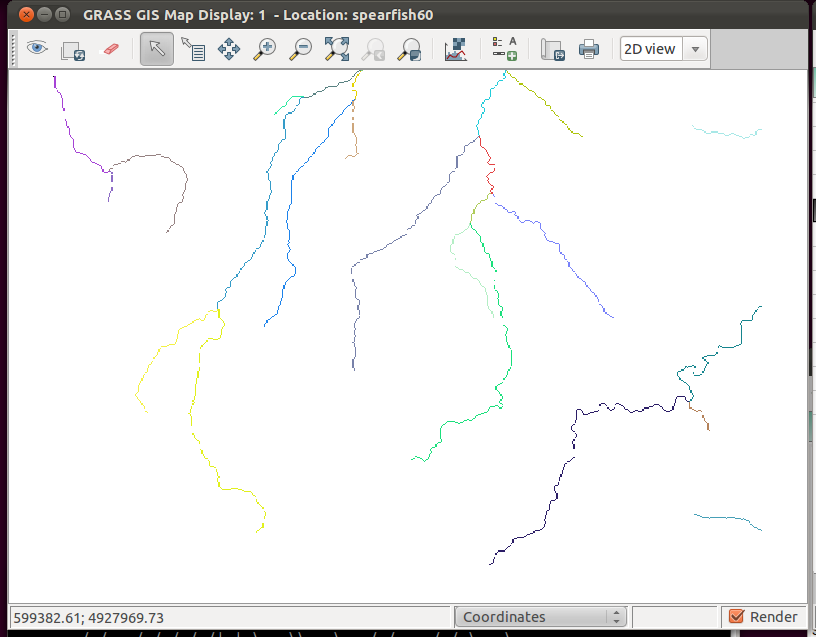
Task: Maximize the Map Display window
Action: 62,15
